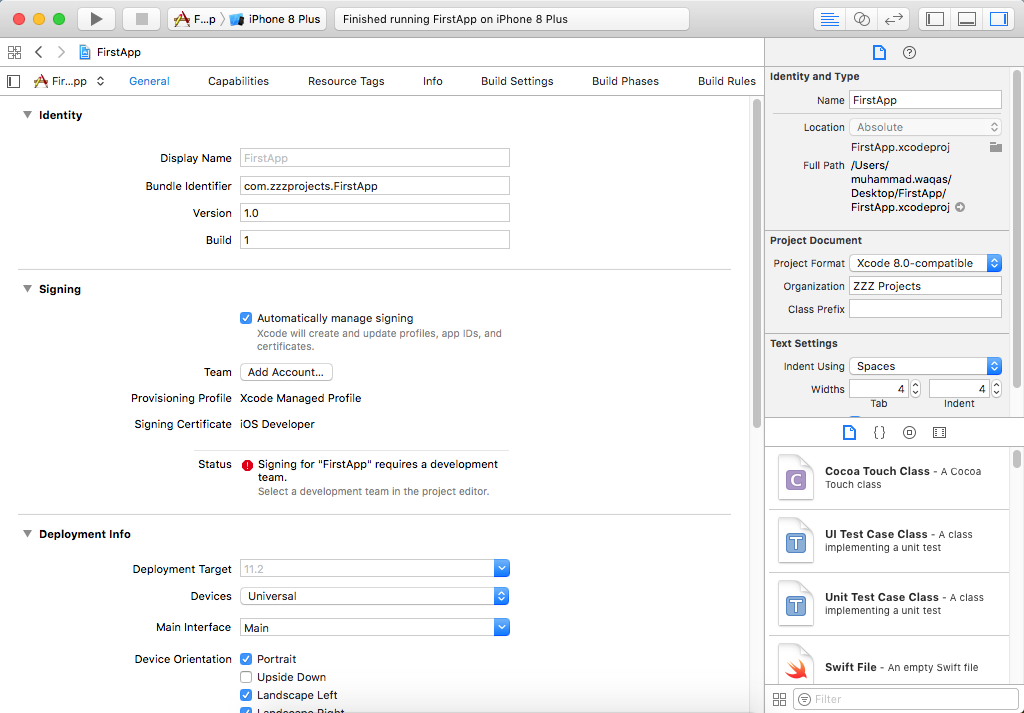Open the Build Rules tab

coord(727,81)
